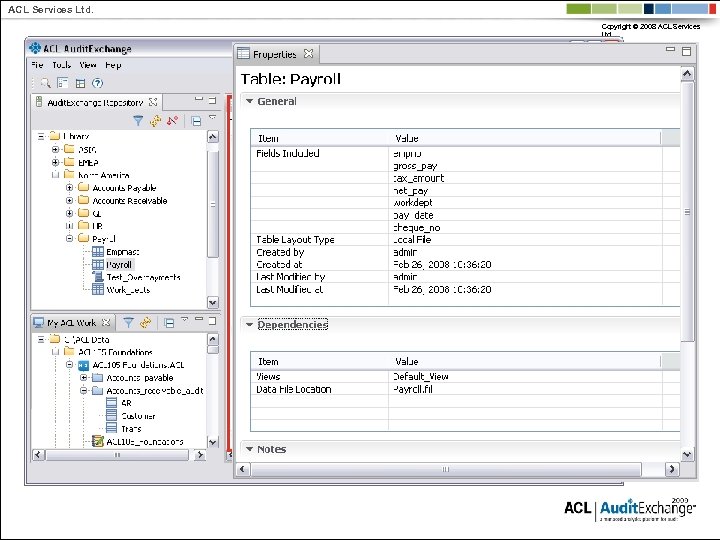Select the Work_depts table item
Screen dimensions: 720x540
click(128, 290)
